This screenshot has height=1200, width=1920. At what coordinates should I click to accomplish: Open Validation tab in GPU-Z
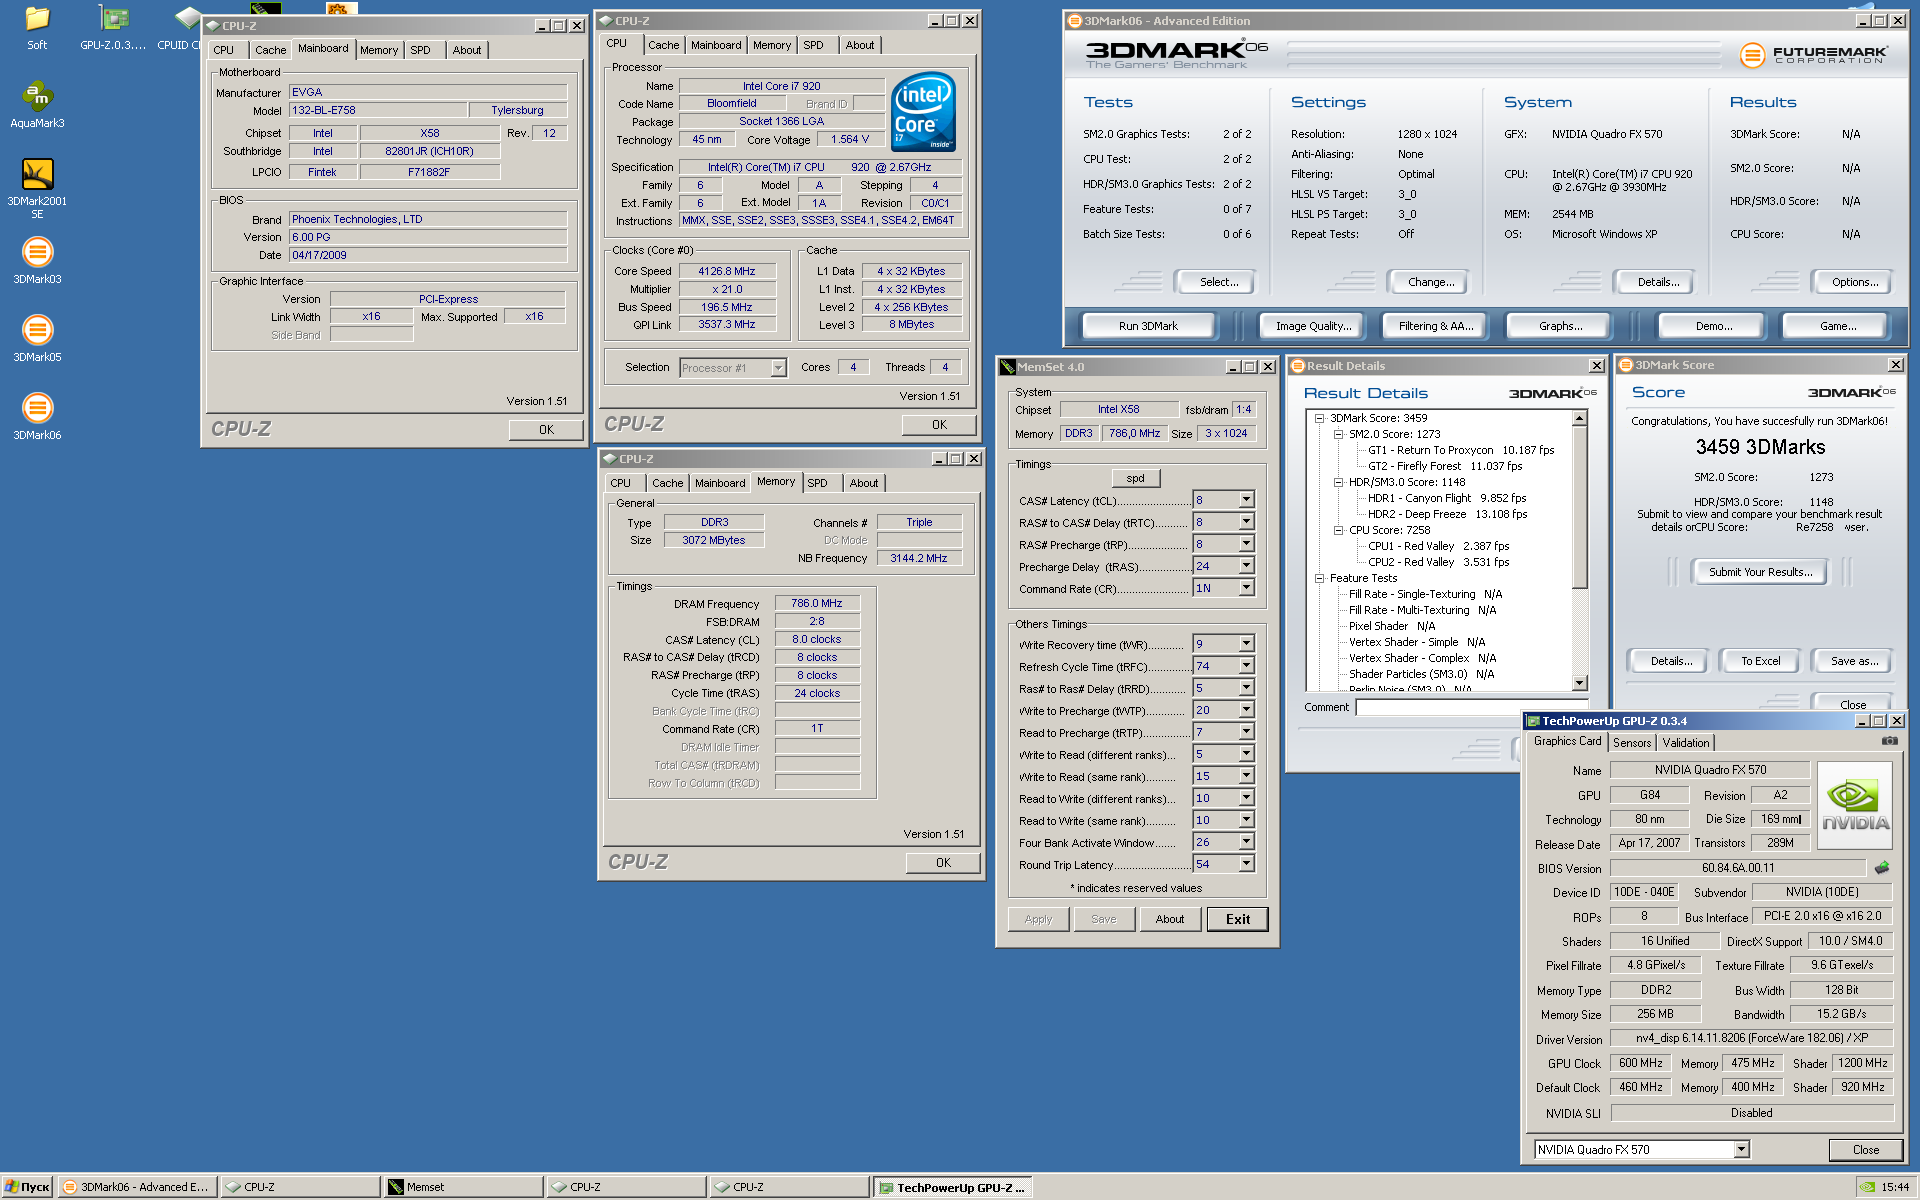[x=1686, y=743]
